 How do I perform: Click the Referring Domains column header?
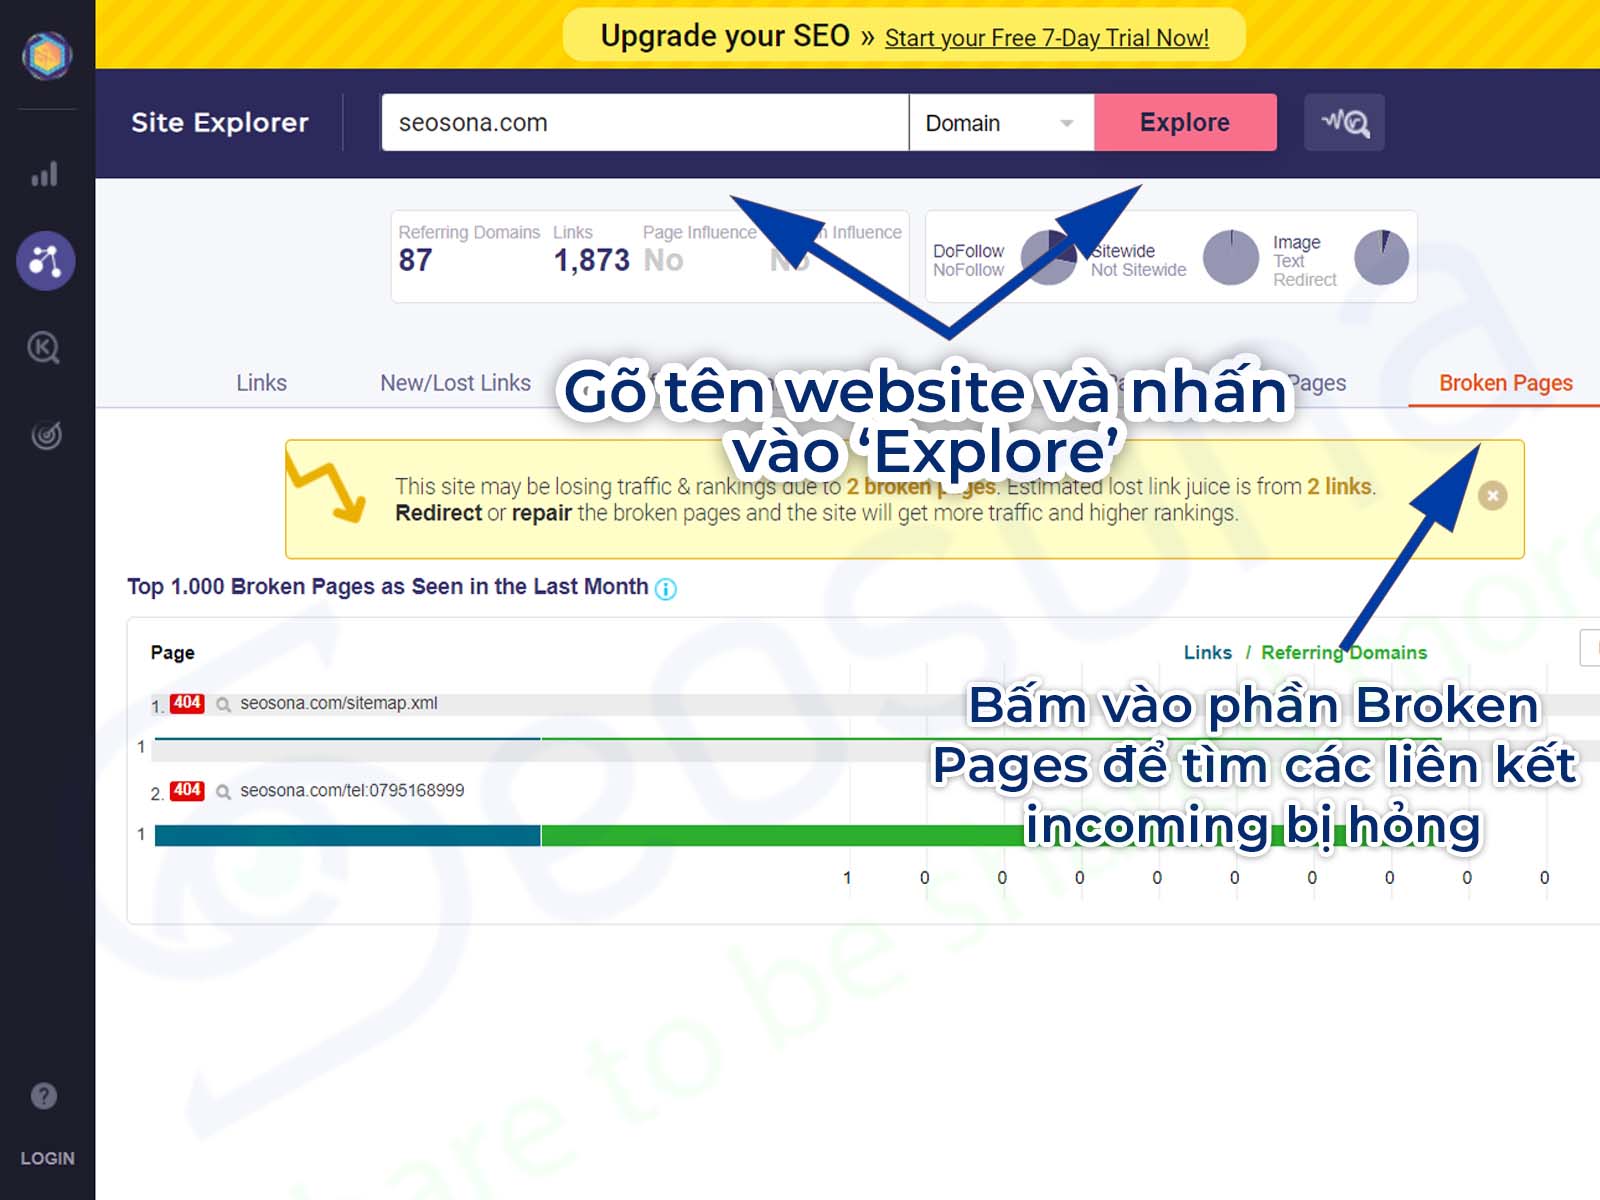click(x=1344, y=652)
